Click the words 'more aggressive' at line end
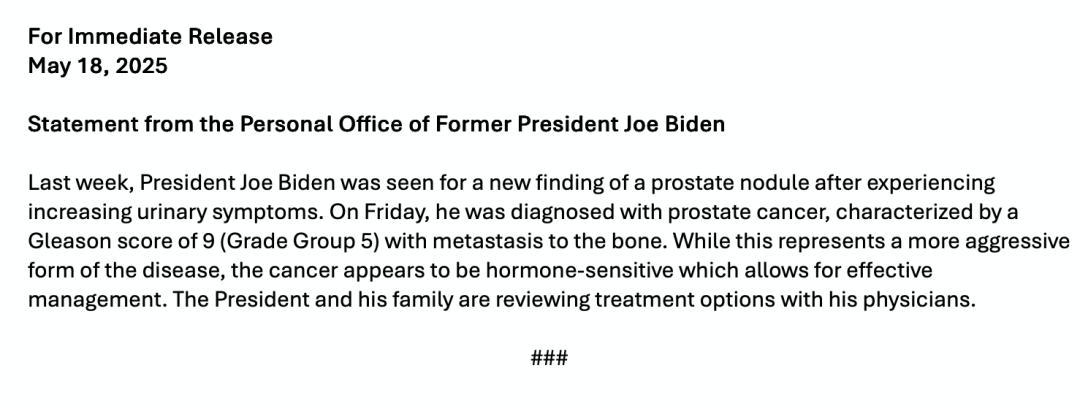1080x406 pixels. coord(995,243)
